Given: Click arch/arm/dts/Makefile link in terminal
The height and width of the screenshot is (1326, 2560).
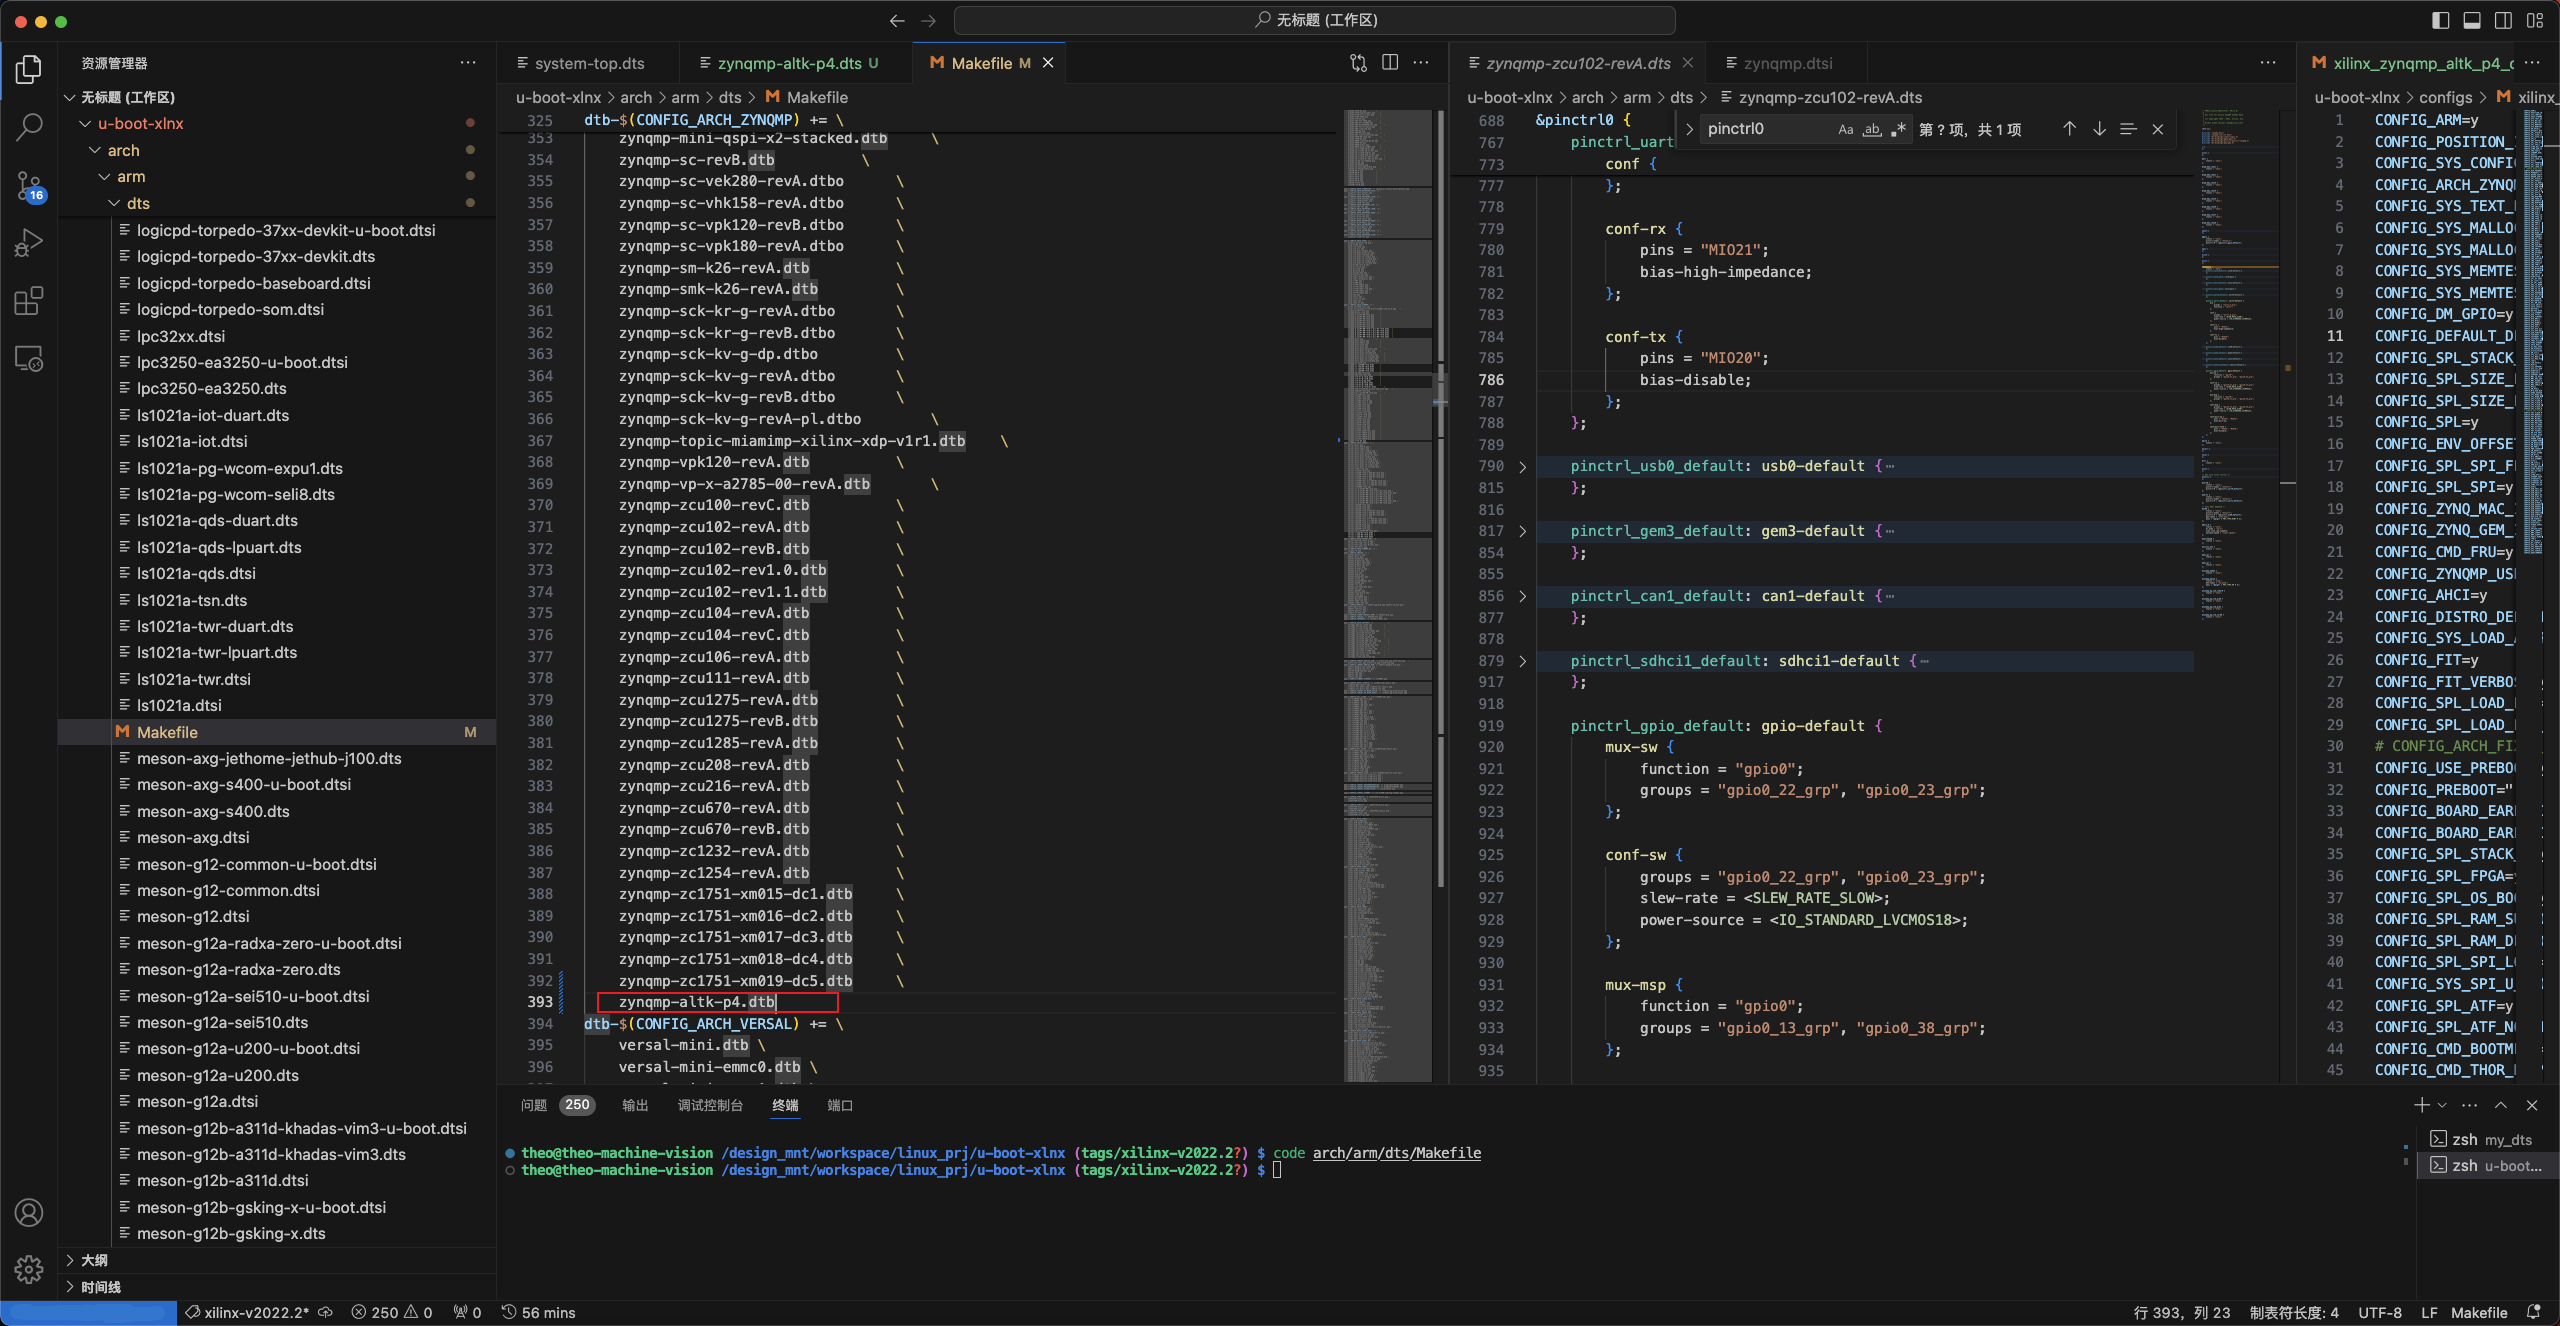Looking at the screenshot, I should tap(1396, 1153).
